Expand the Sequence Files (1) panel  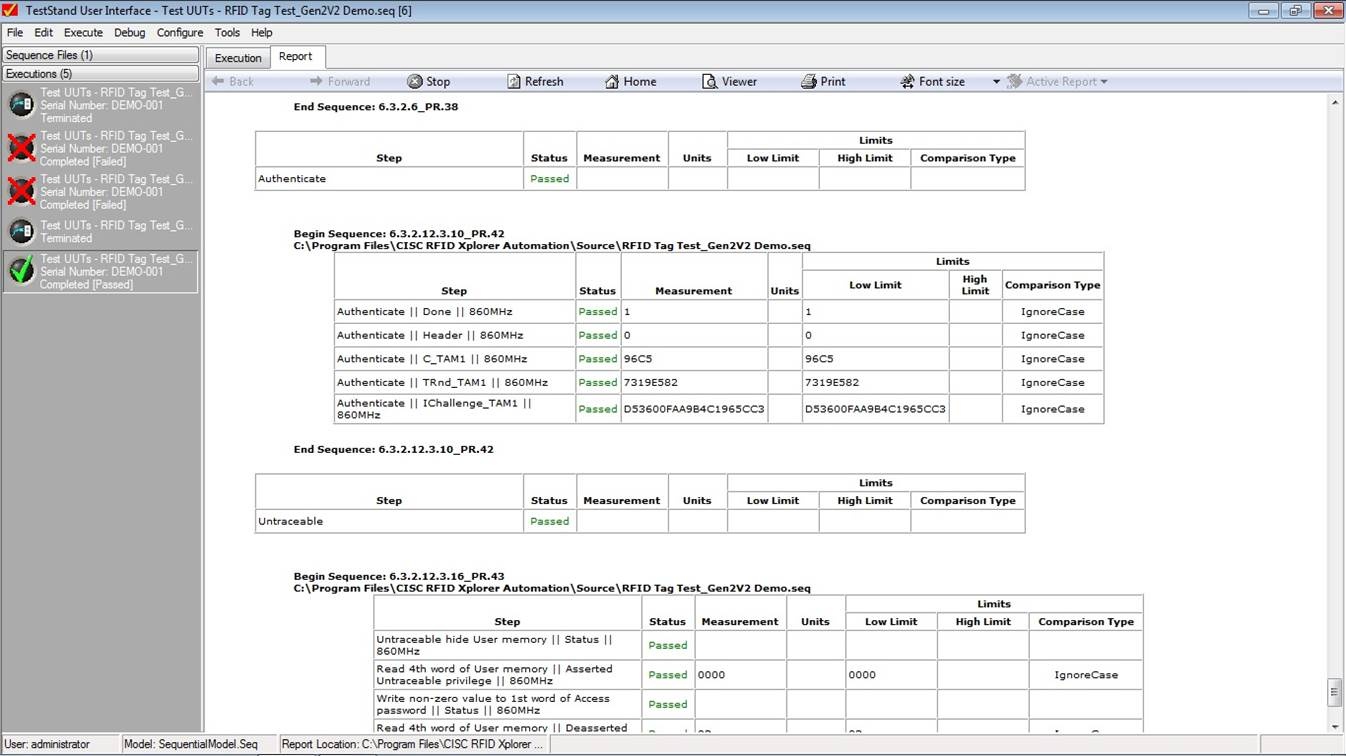100,55
